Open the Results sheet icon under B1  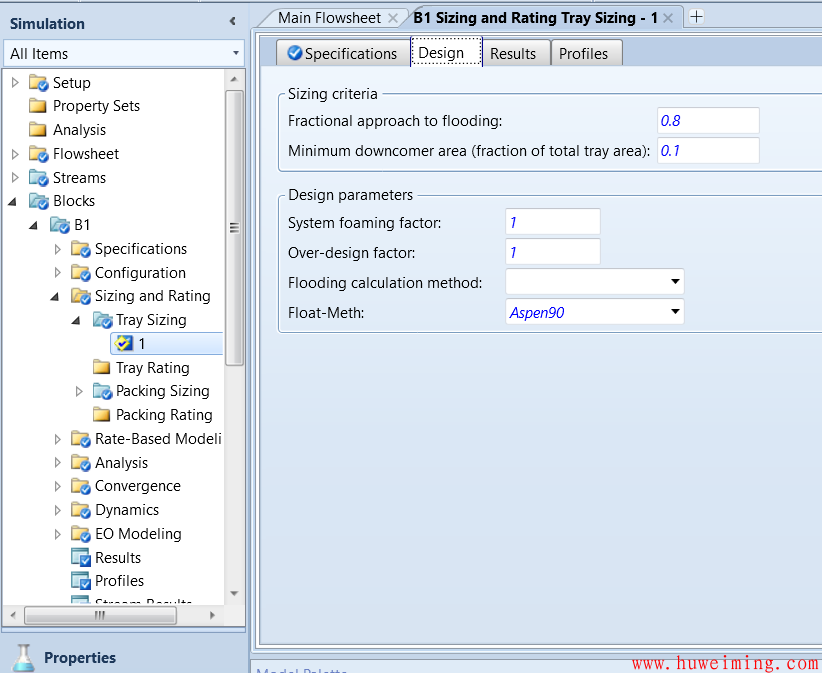81,558
